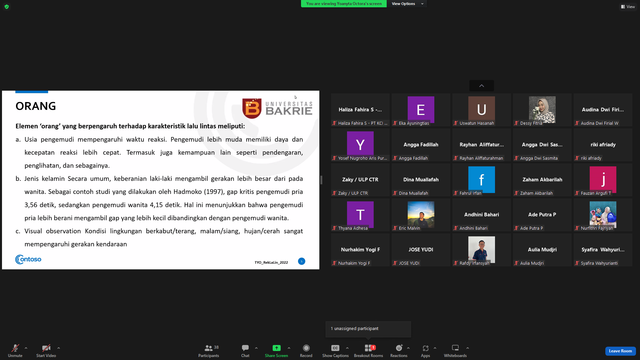Expand the caret next to Show Captions
The width and height of the screenshot is (640, 360).
(x=347, y=348)
